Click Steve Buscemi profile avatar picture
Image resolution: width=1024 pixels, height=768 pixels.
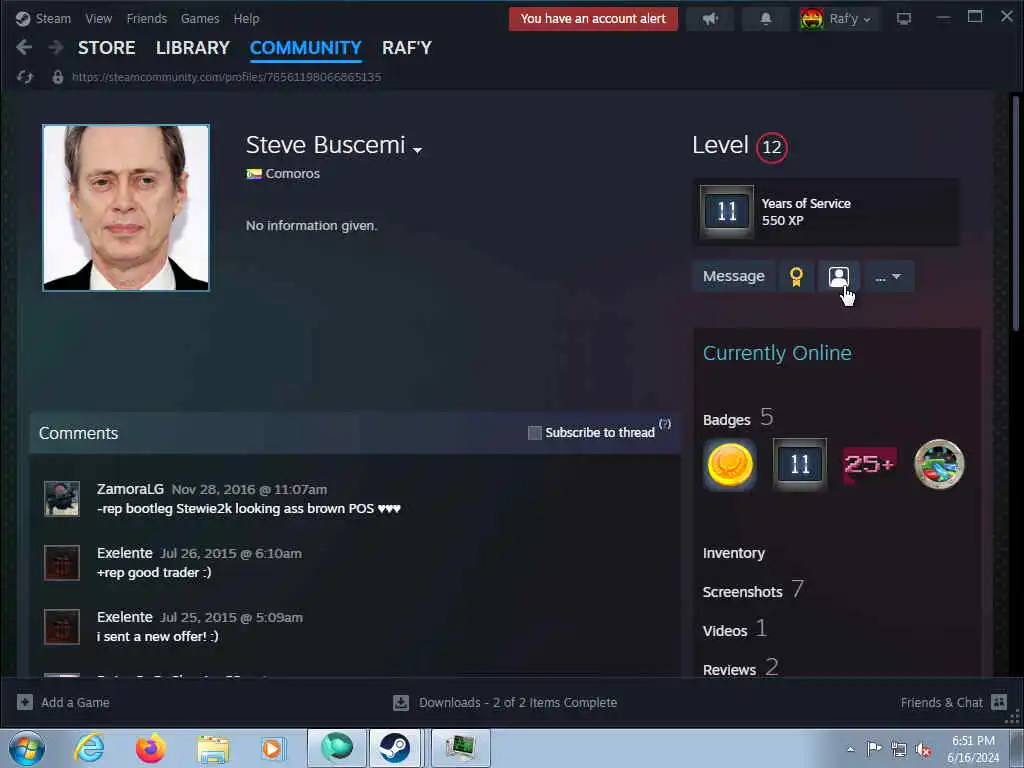coord(126,208)
